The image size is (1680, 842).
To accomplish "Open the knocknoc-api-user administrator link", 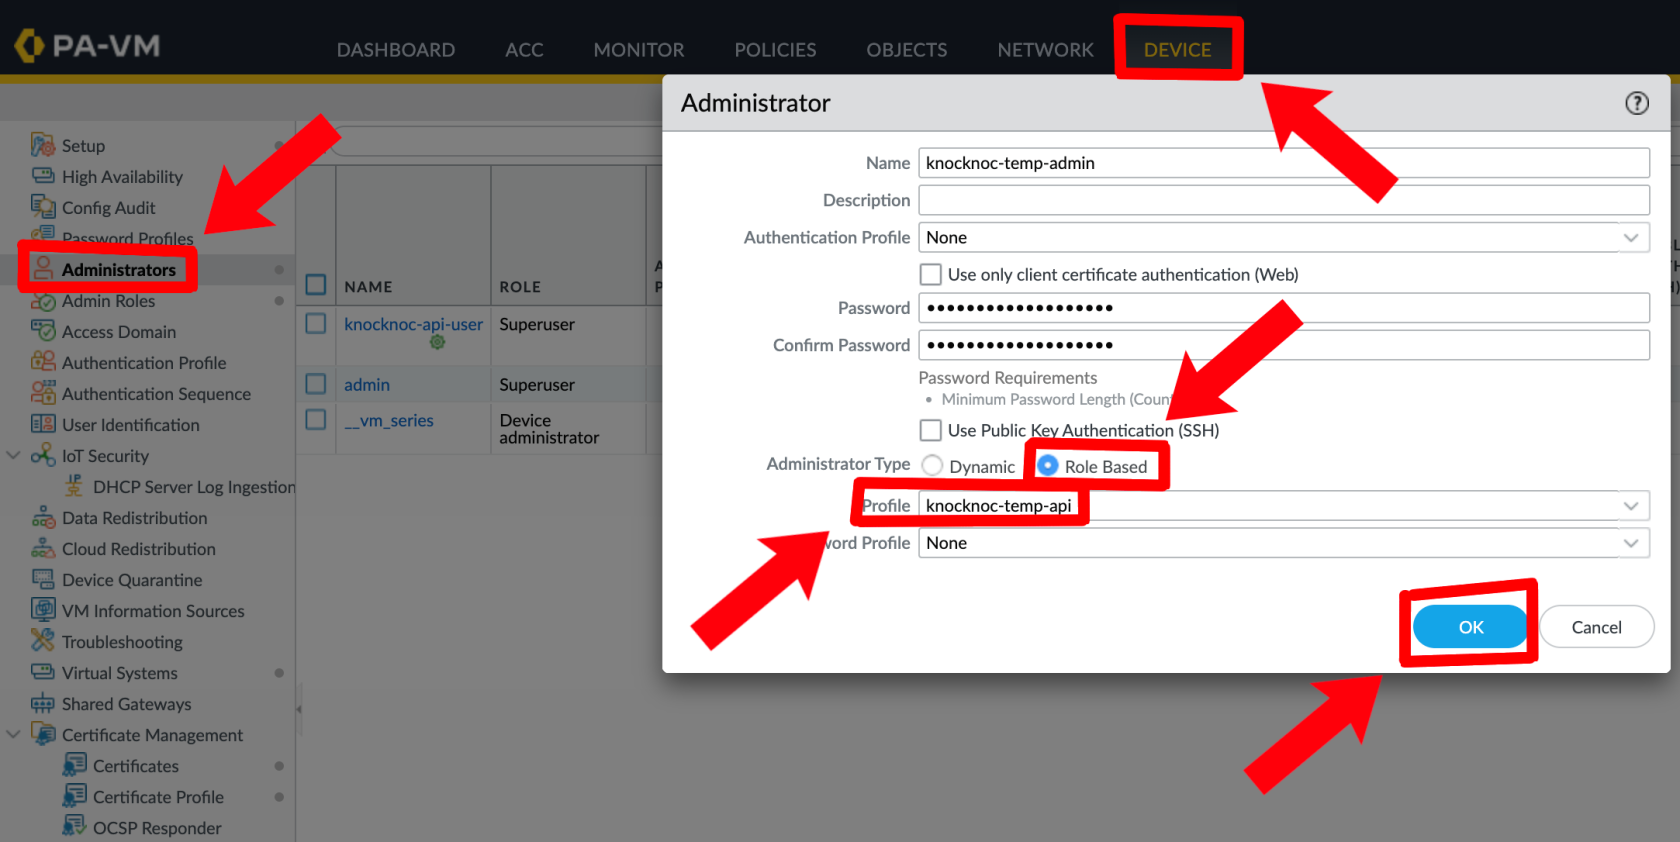I will [x=413, y=324].
